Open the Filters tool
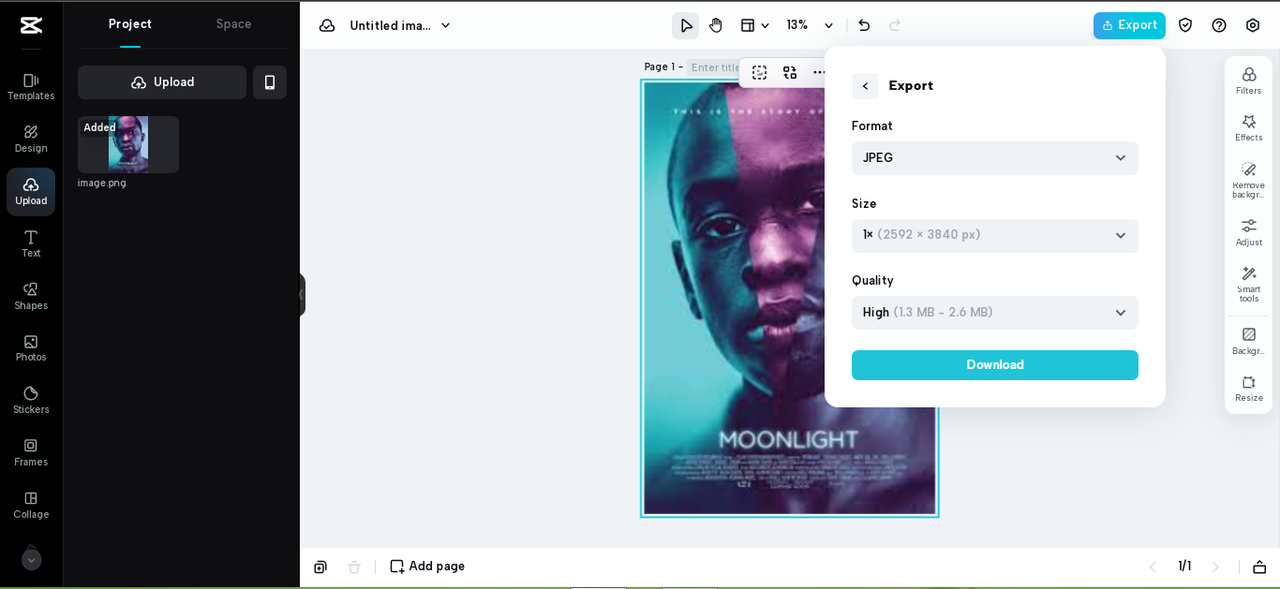This screenshot has width=1280, height=589. (1249, 81)
